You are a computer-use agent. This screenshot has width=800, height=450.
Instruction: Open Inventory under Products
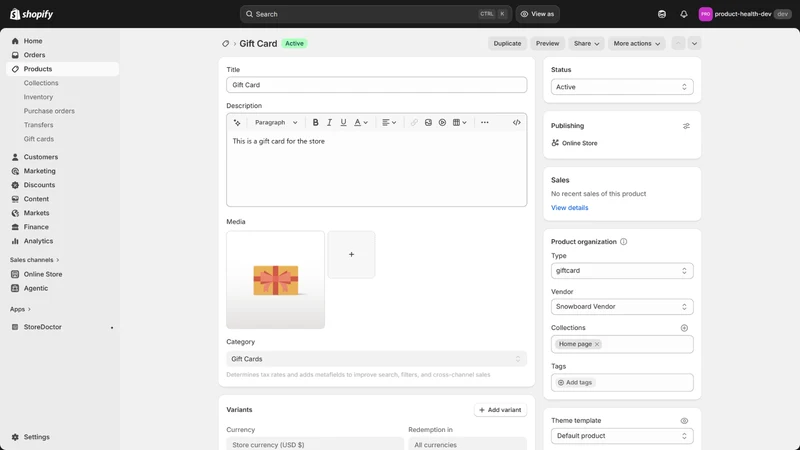pyautogui.click(x=38, y=97)
